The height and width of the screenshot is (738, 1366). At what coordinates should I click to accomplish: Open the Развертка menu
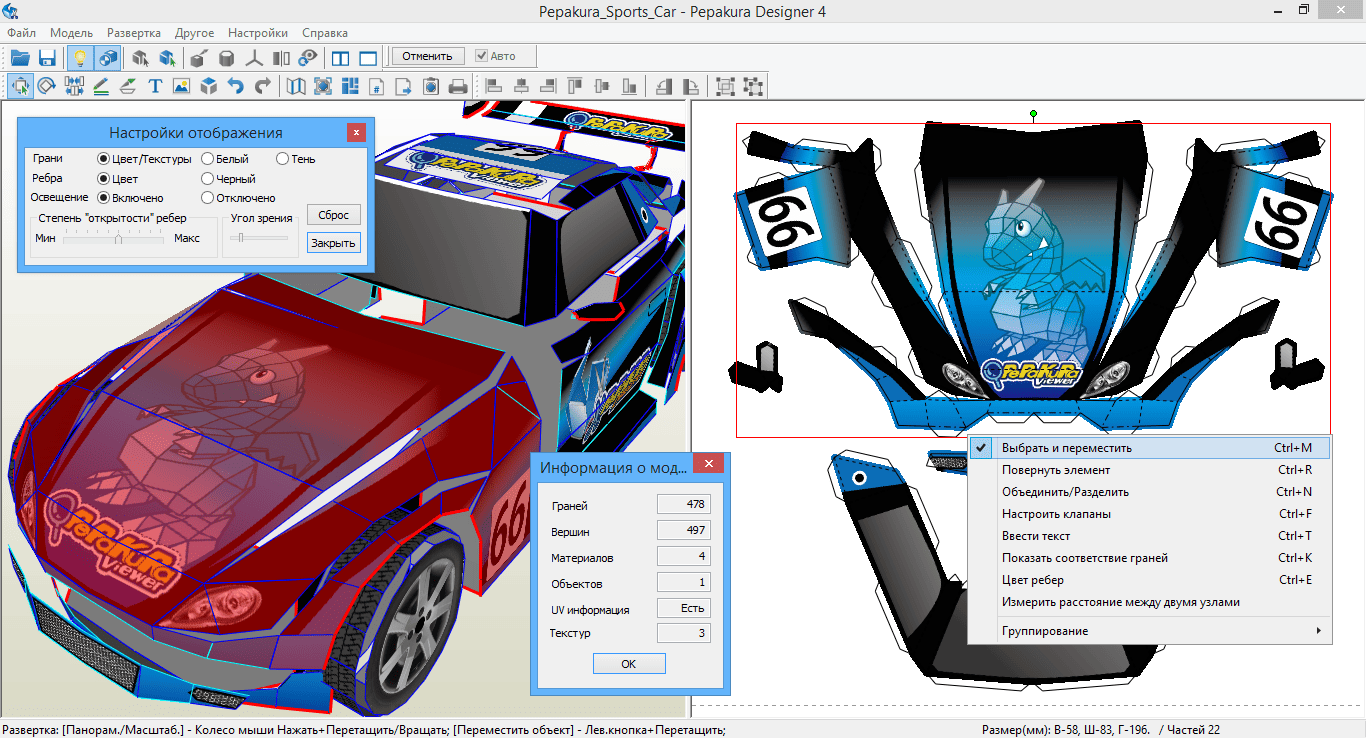(134, 33)
